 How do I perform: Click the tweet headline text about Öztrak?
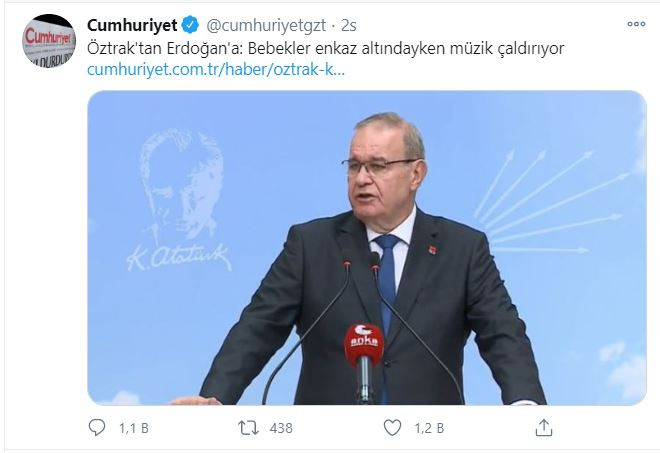click(325, 48)
